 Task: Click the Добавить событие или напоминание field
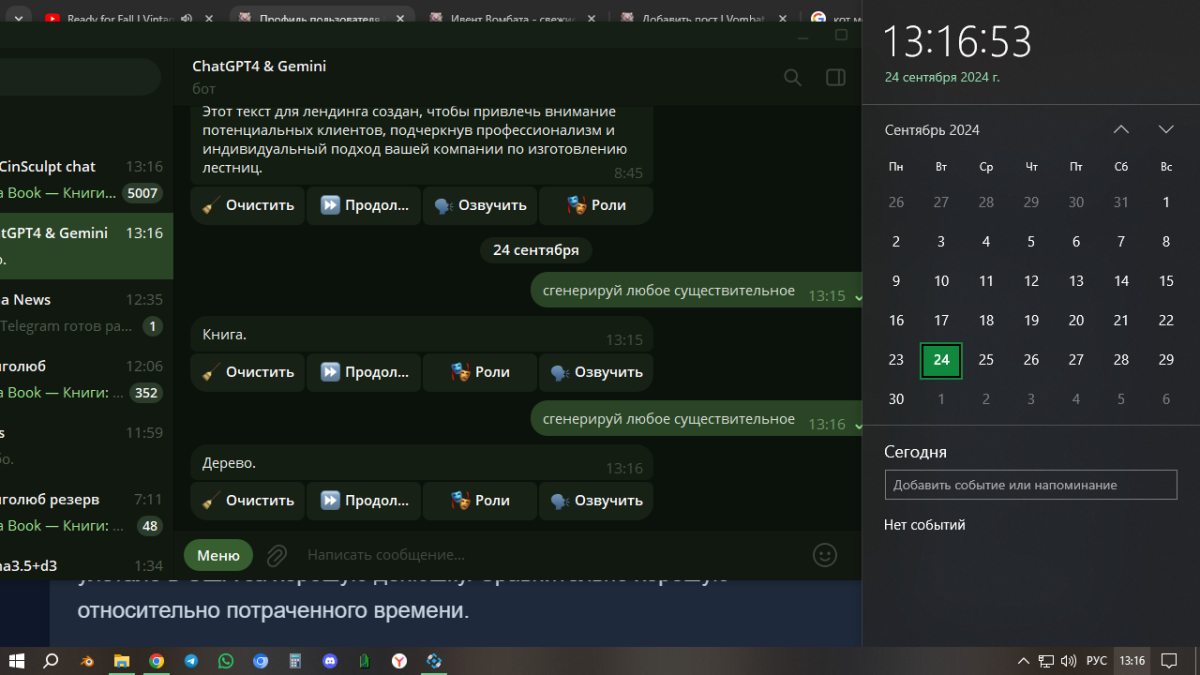[x=1031, y=485]
